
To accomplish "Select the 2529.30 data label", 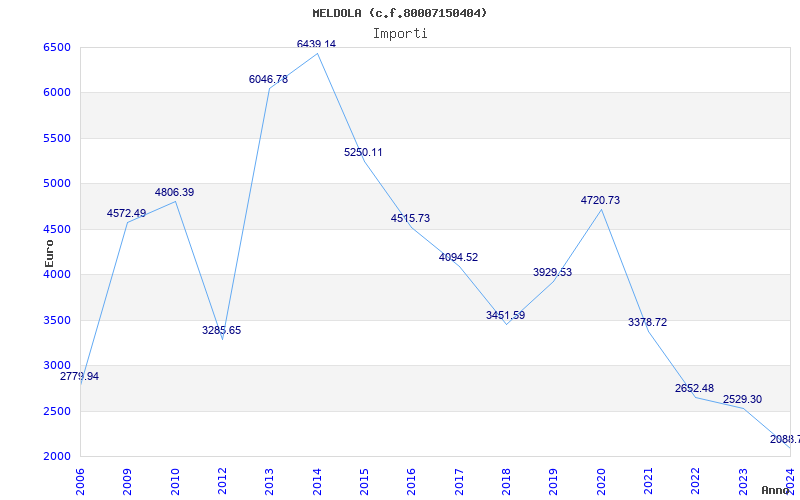I will click(742, 399).
